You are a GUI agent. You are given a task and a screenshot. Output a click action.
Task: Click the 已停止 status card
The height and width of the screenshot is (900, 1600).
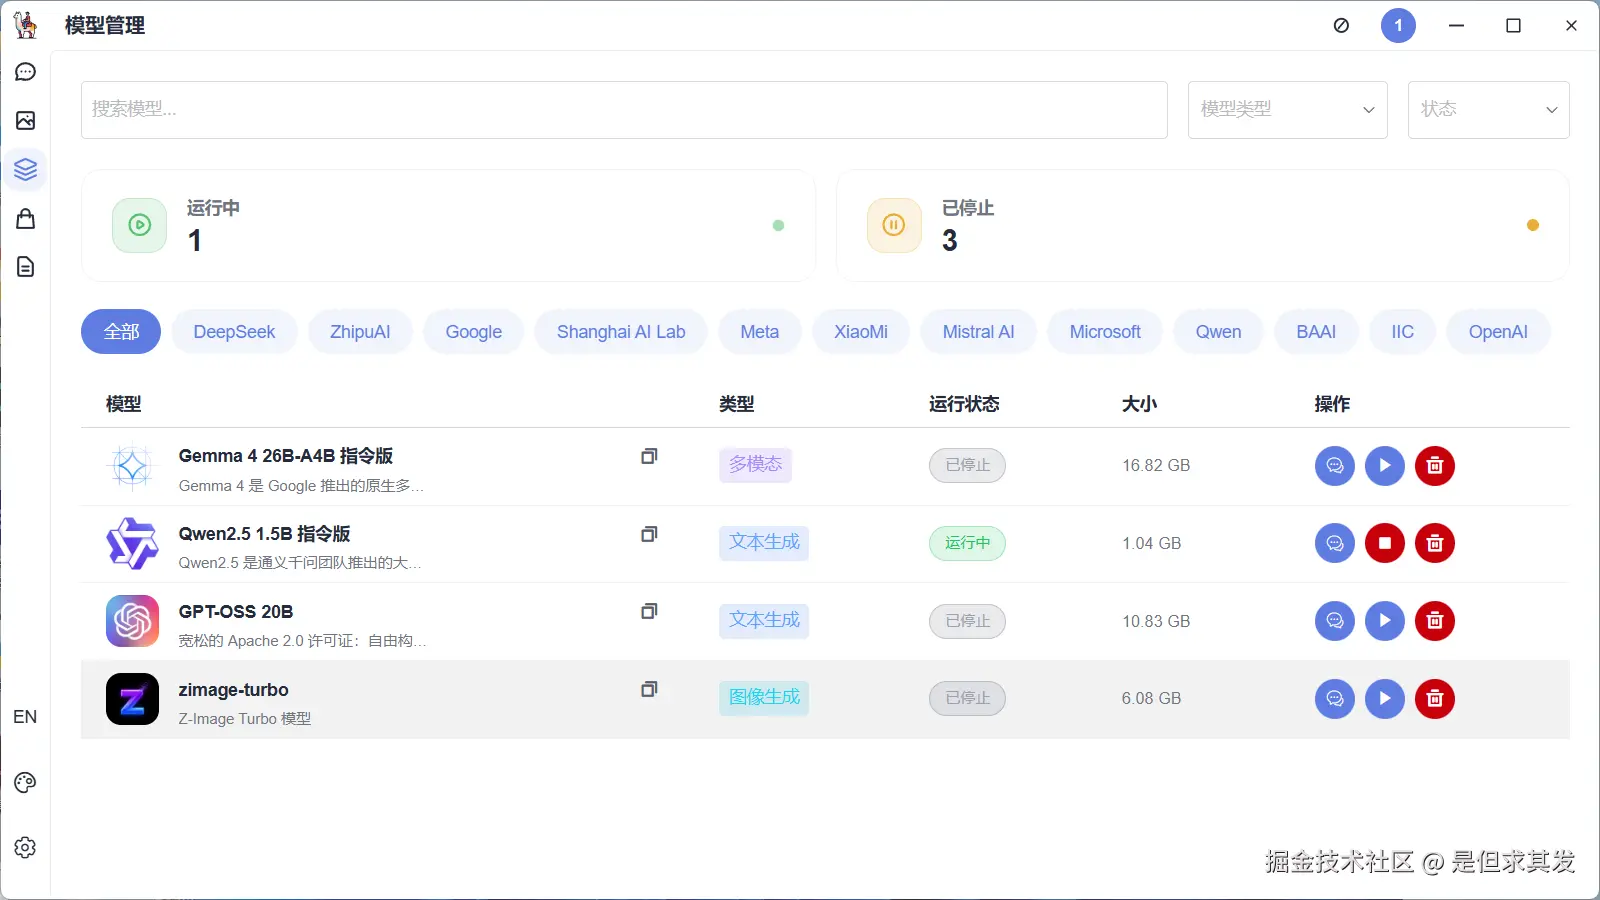tap(1203, 225)
